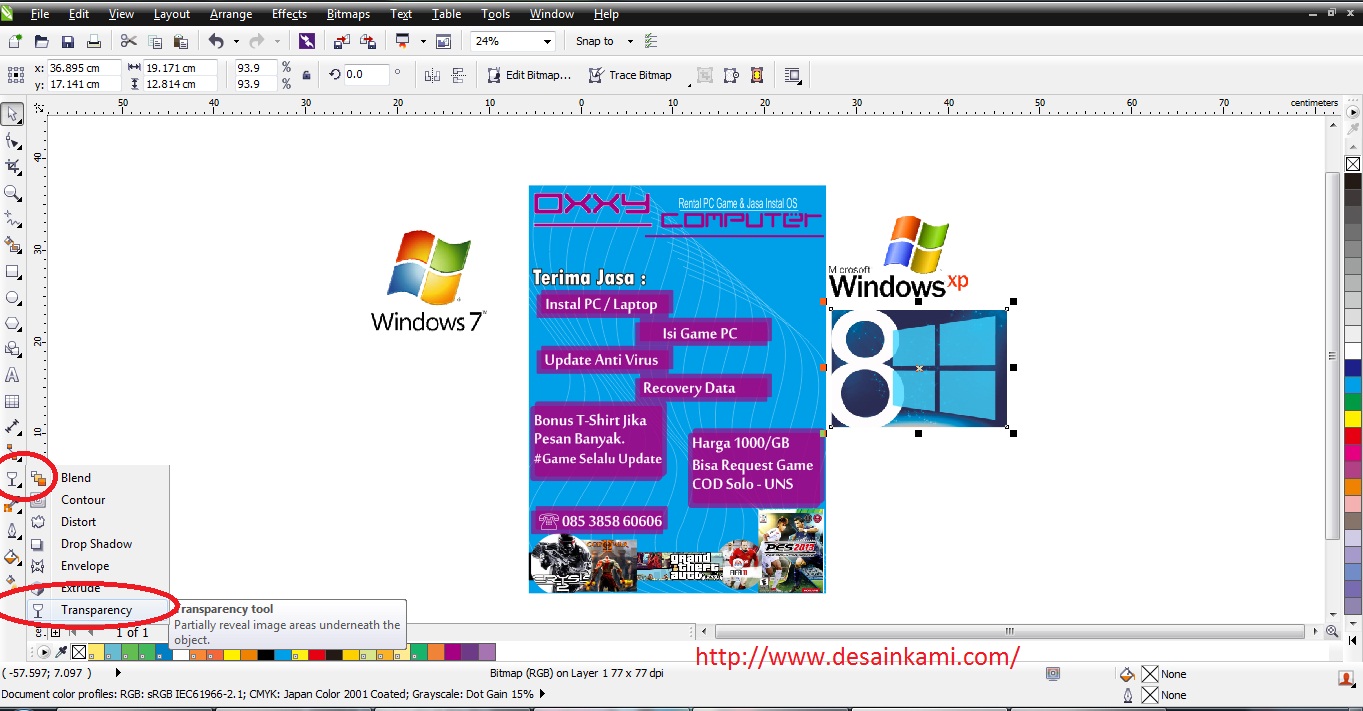Toggle the lock ratio padlock on the property bar
This screenshot has width=1363, height=711.
click(x=307, y=75)
